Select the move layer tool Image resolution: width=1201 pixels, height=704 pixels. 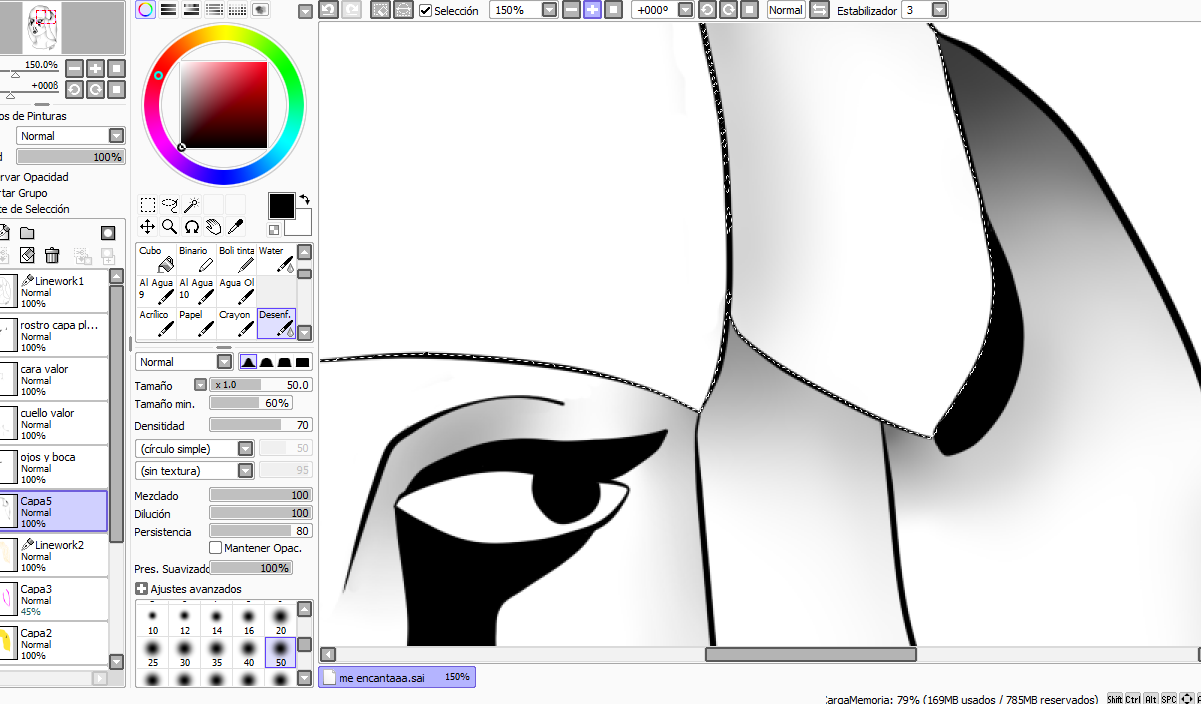(148, 227)
